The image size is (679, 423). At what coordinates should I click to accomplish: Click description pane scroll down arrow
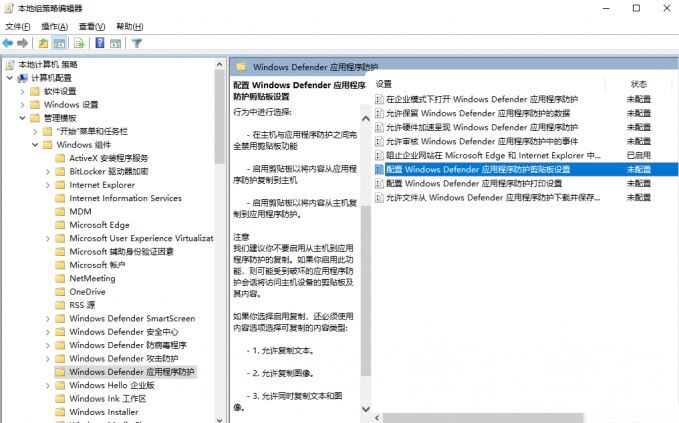point(365,409)
